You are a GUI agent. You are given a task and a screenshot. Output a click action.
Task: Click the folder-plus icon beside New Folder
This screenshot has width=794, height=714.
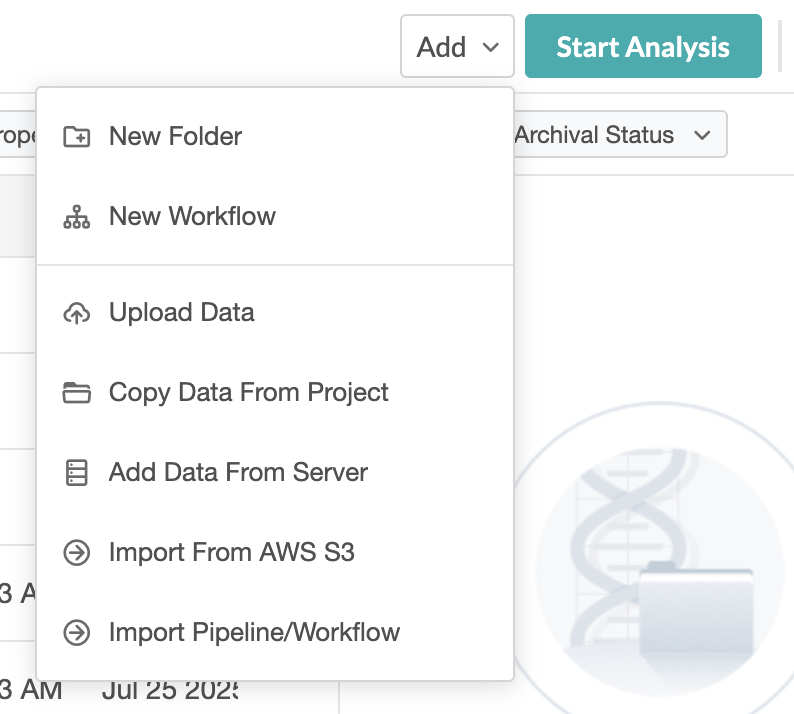[76, 137]
